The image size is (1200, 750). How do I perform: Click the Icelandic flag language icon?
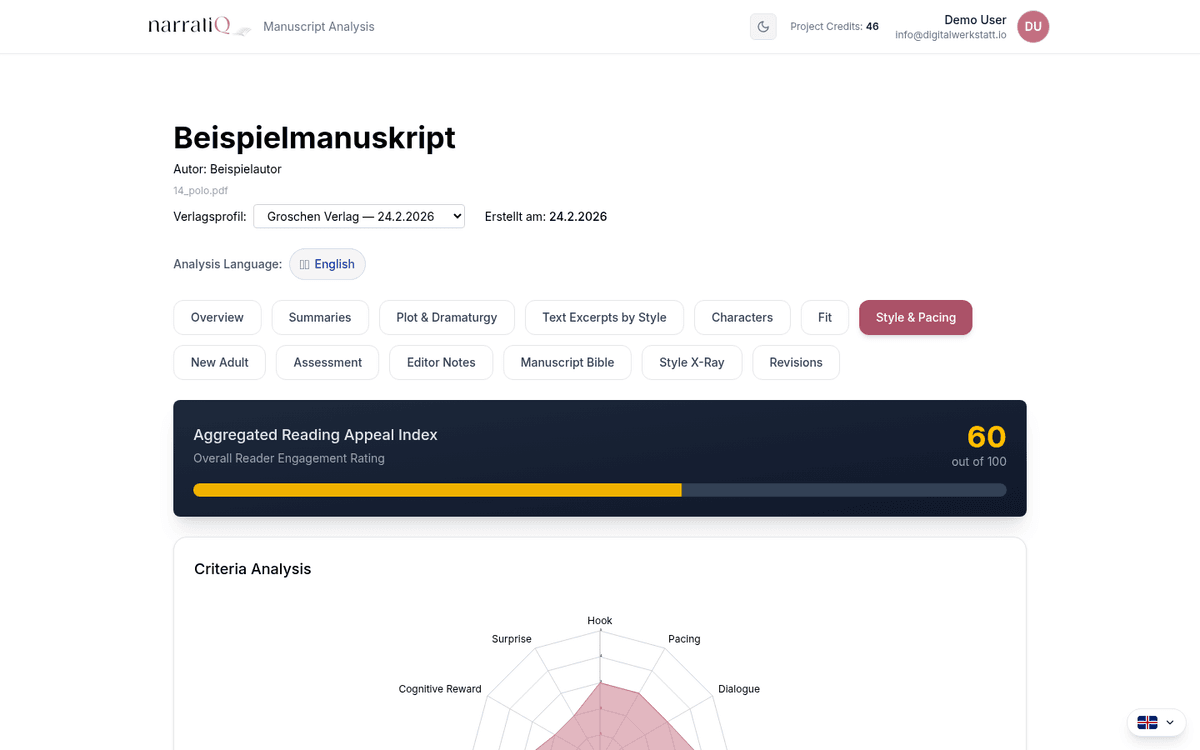pos(1148,722)
